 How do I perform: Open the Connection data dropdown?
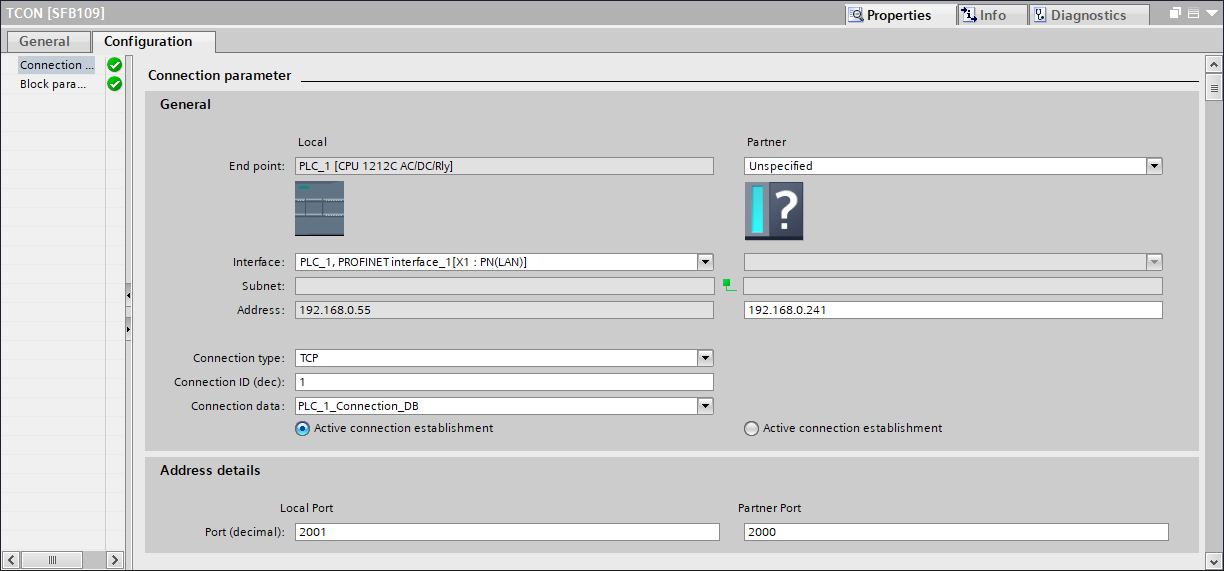(705, 406)
